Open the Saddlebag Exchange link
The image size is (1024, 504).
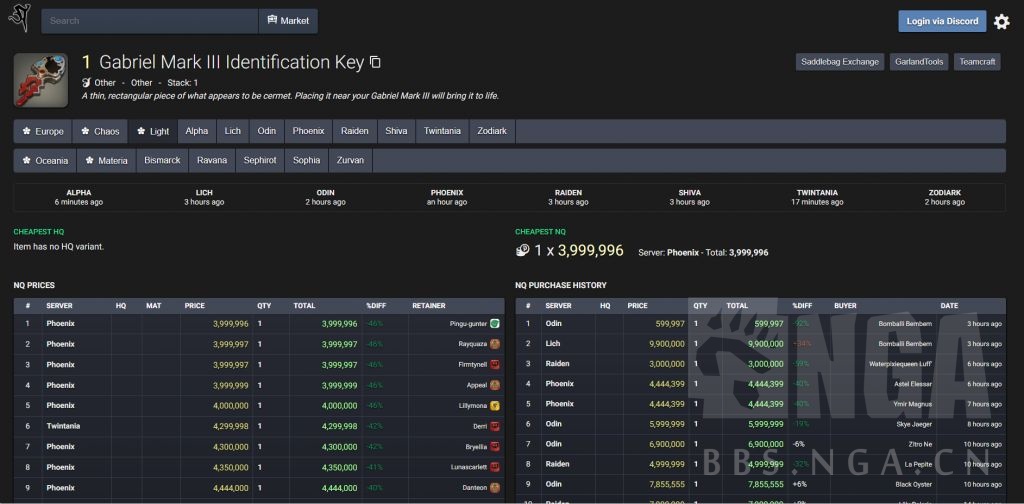click(x=839, y=62)
